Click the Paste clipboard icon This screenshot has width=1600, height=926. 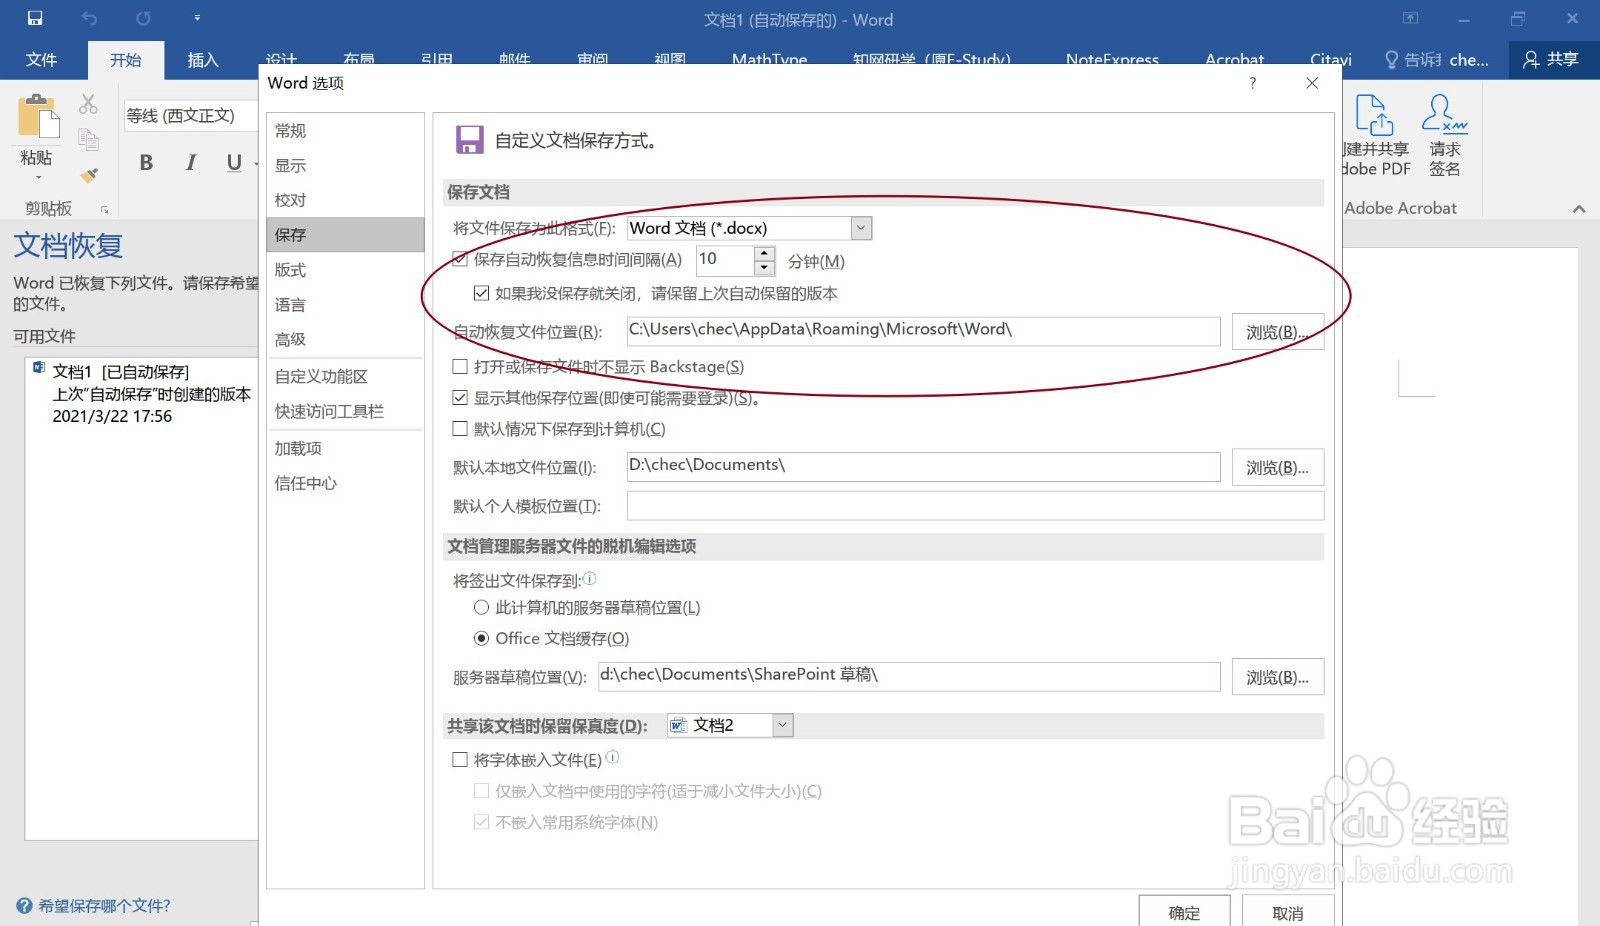click(39, 117)
